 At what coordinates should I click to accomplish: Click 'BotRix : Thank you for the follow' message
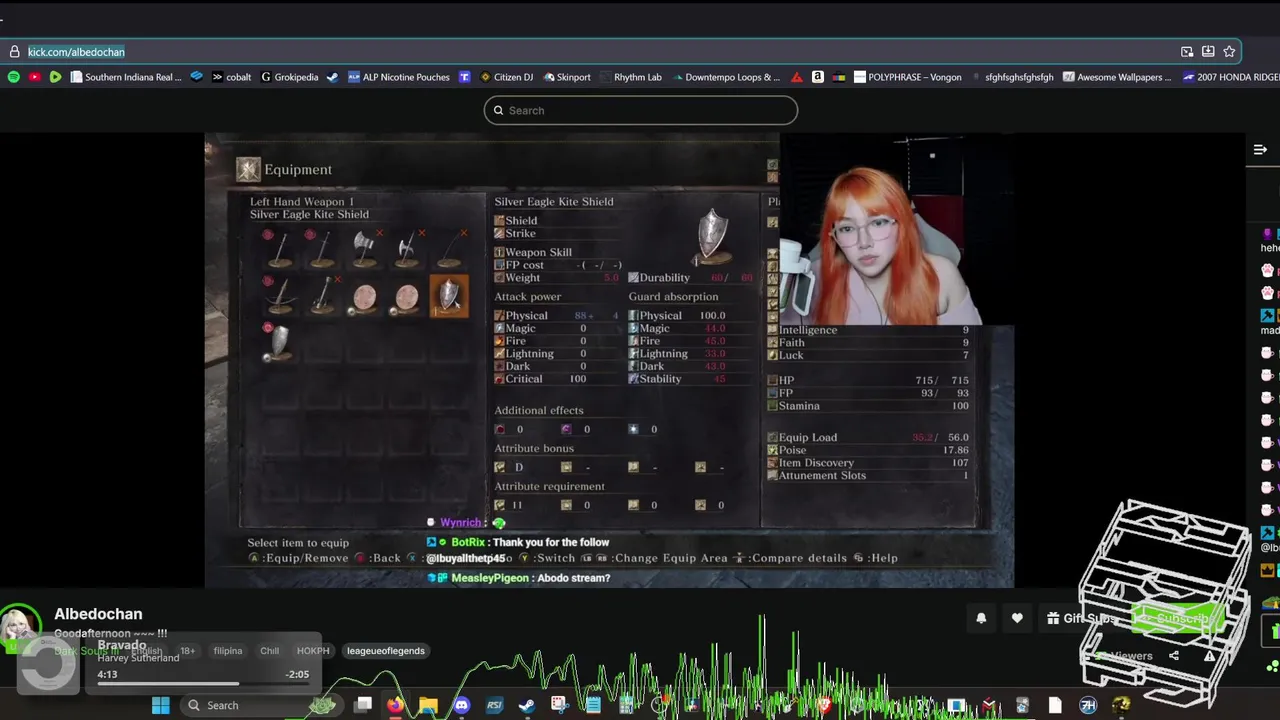517,542
